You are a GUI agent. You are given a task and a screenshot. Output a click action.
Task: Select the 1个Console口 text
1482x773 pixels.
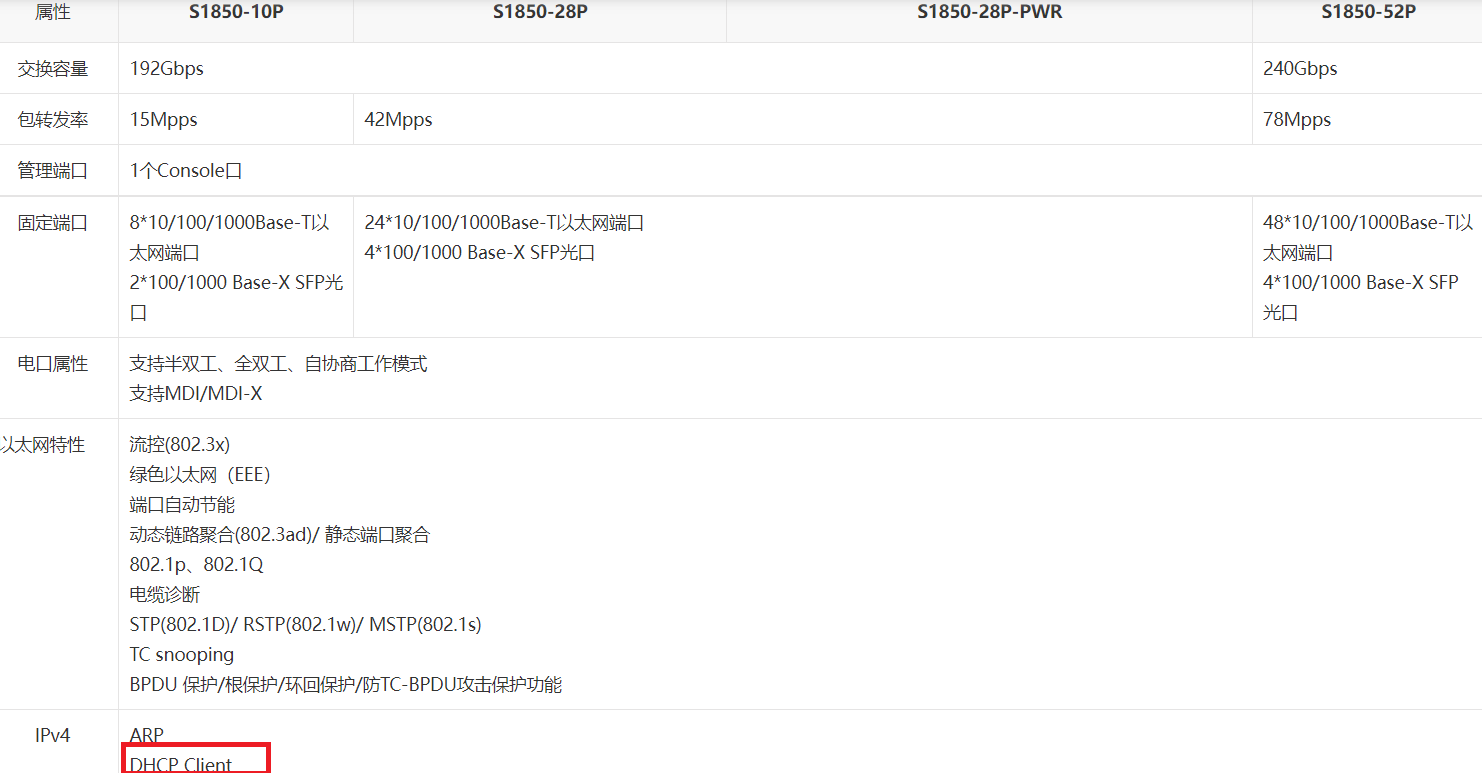(186, 171)
